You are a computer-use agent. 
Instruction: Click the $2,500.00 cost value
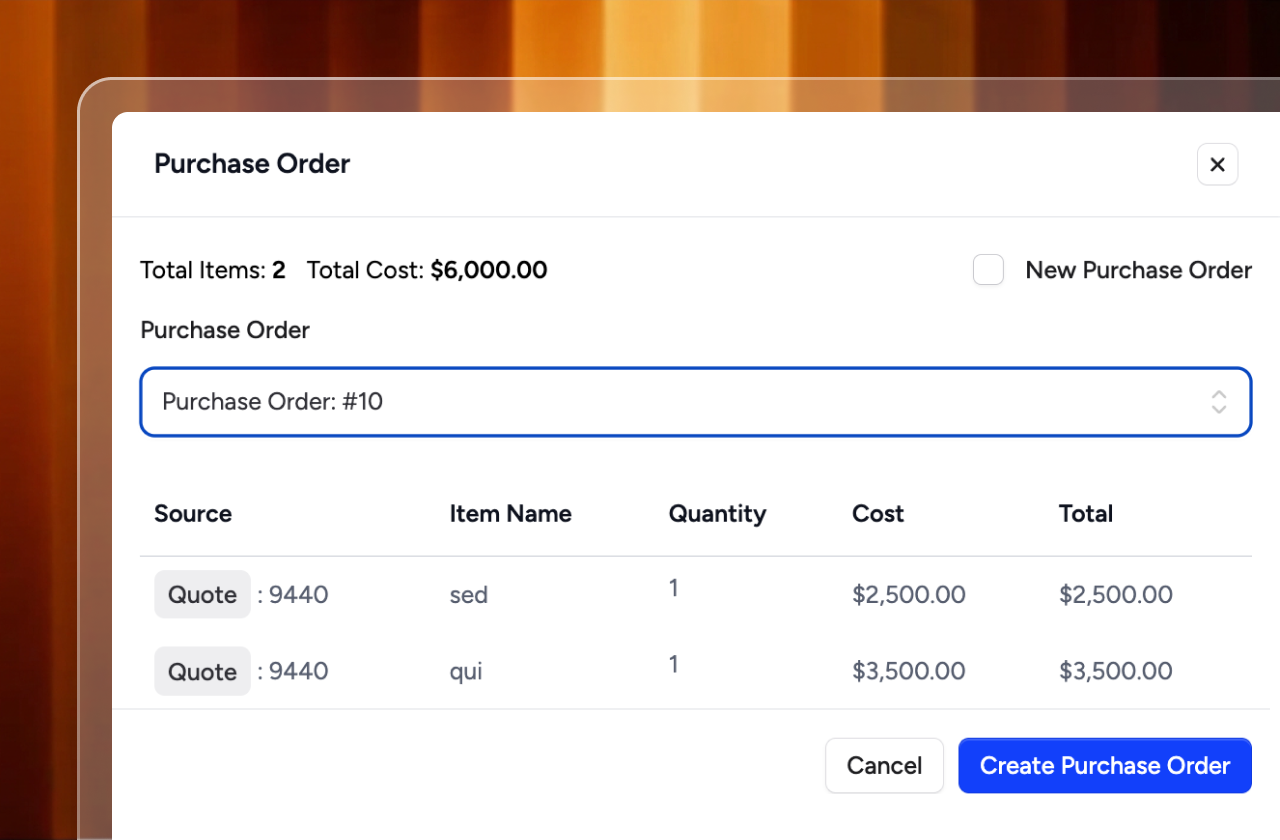[x=908, y=595]
